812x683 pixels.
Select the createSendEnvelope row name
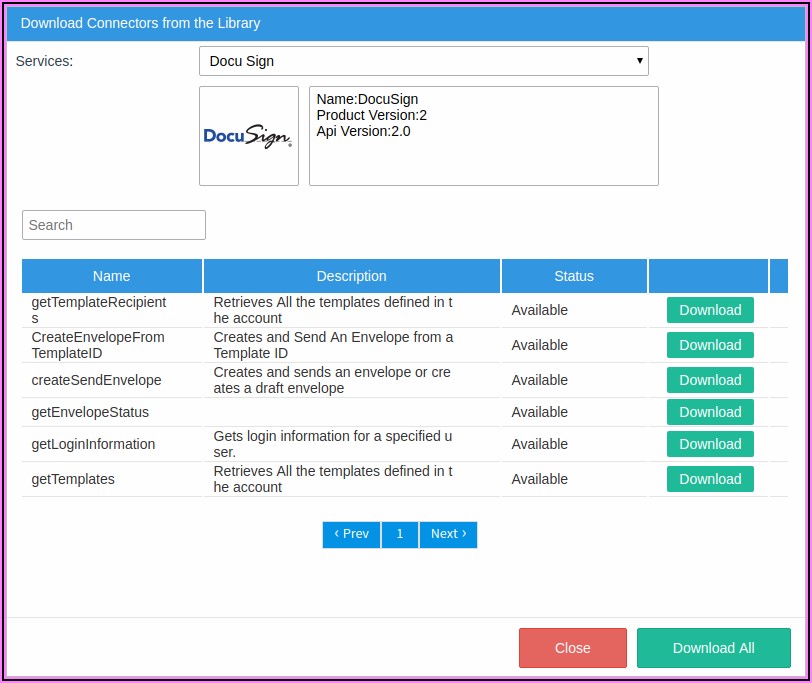coord(96,380)
